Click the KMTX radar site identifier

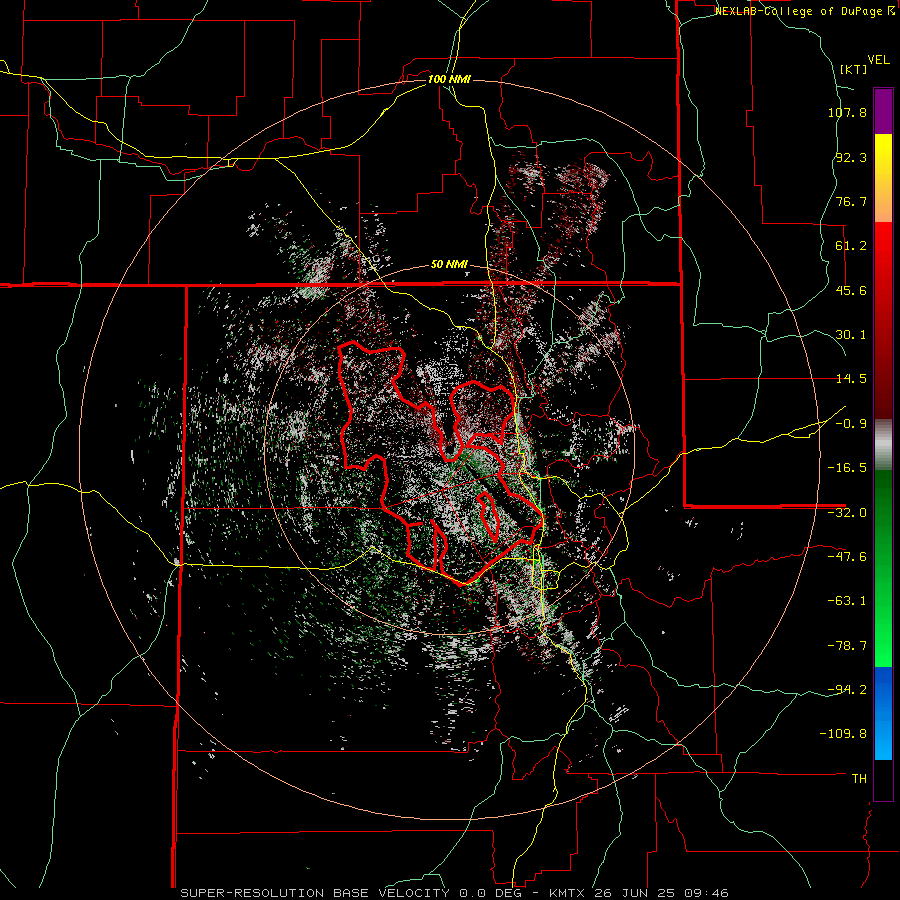coord(568,893)
